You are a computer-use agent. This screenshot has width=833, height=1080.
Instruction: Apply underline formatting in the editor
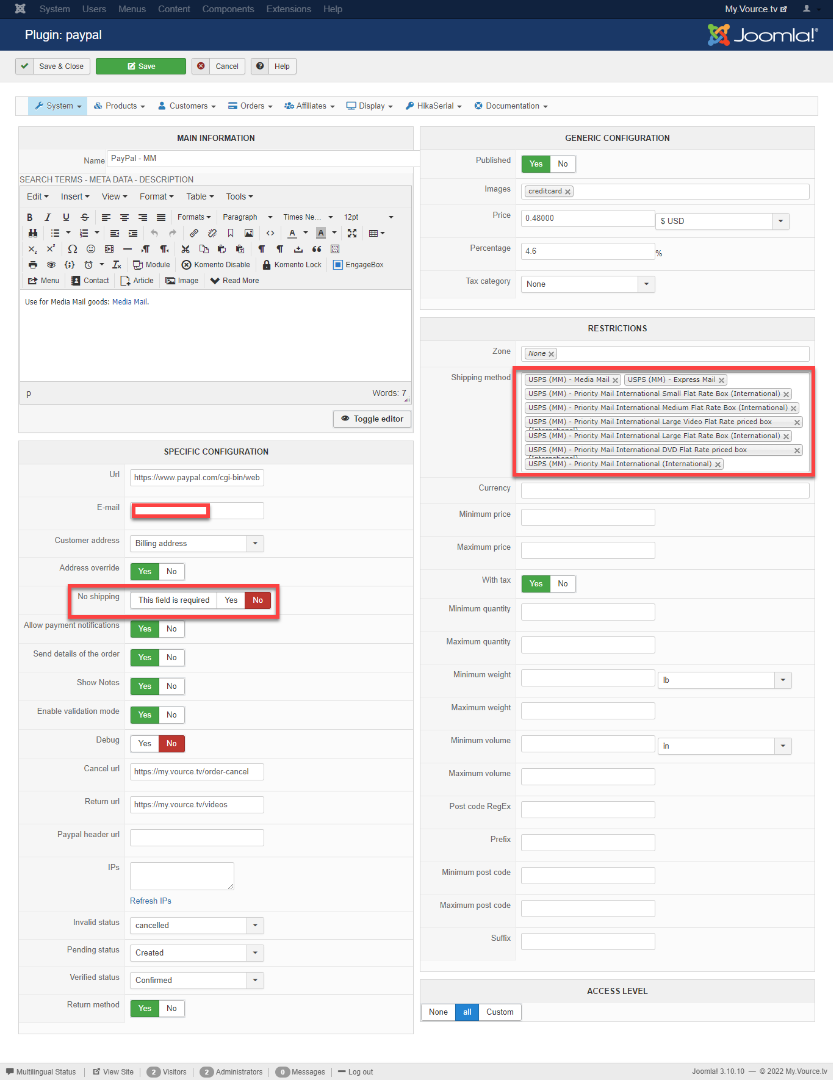[66, 217]
